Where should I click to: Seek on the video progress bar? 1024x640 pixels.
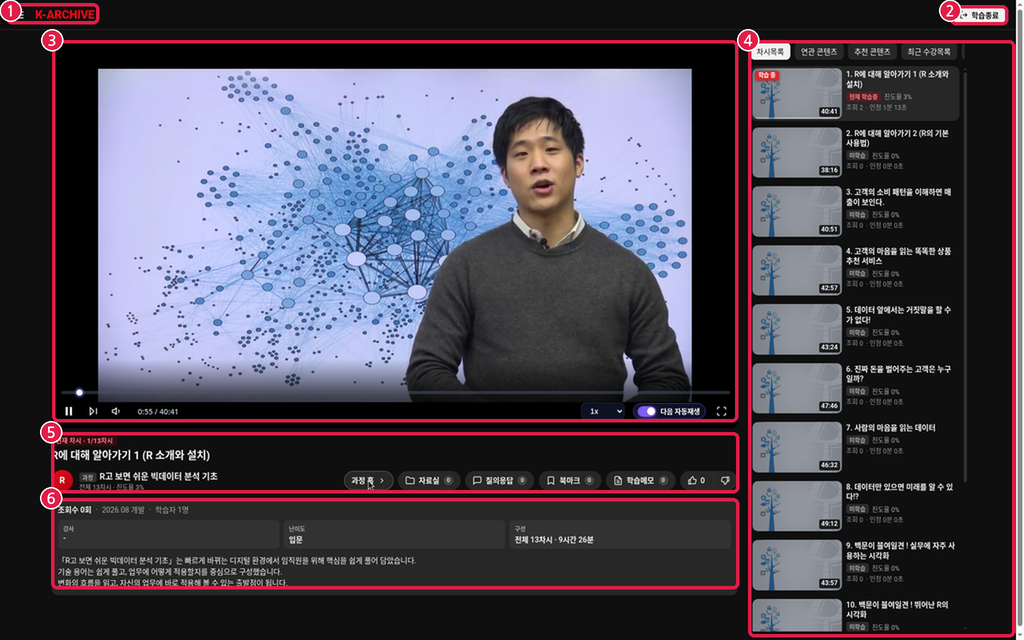[x=395, y=392]
